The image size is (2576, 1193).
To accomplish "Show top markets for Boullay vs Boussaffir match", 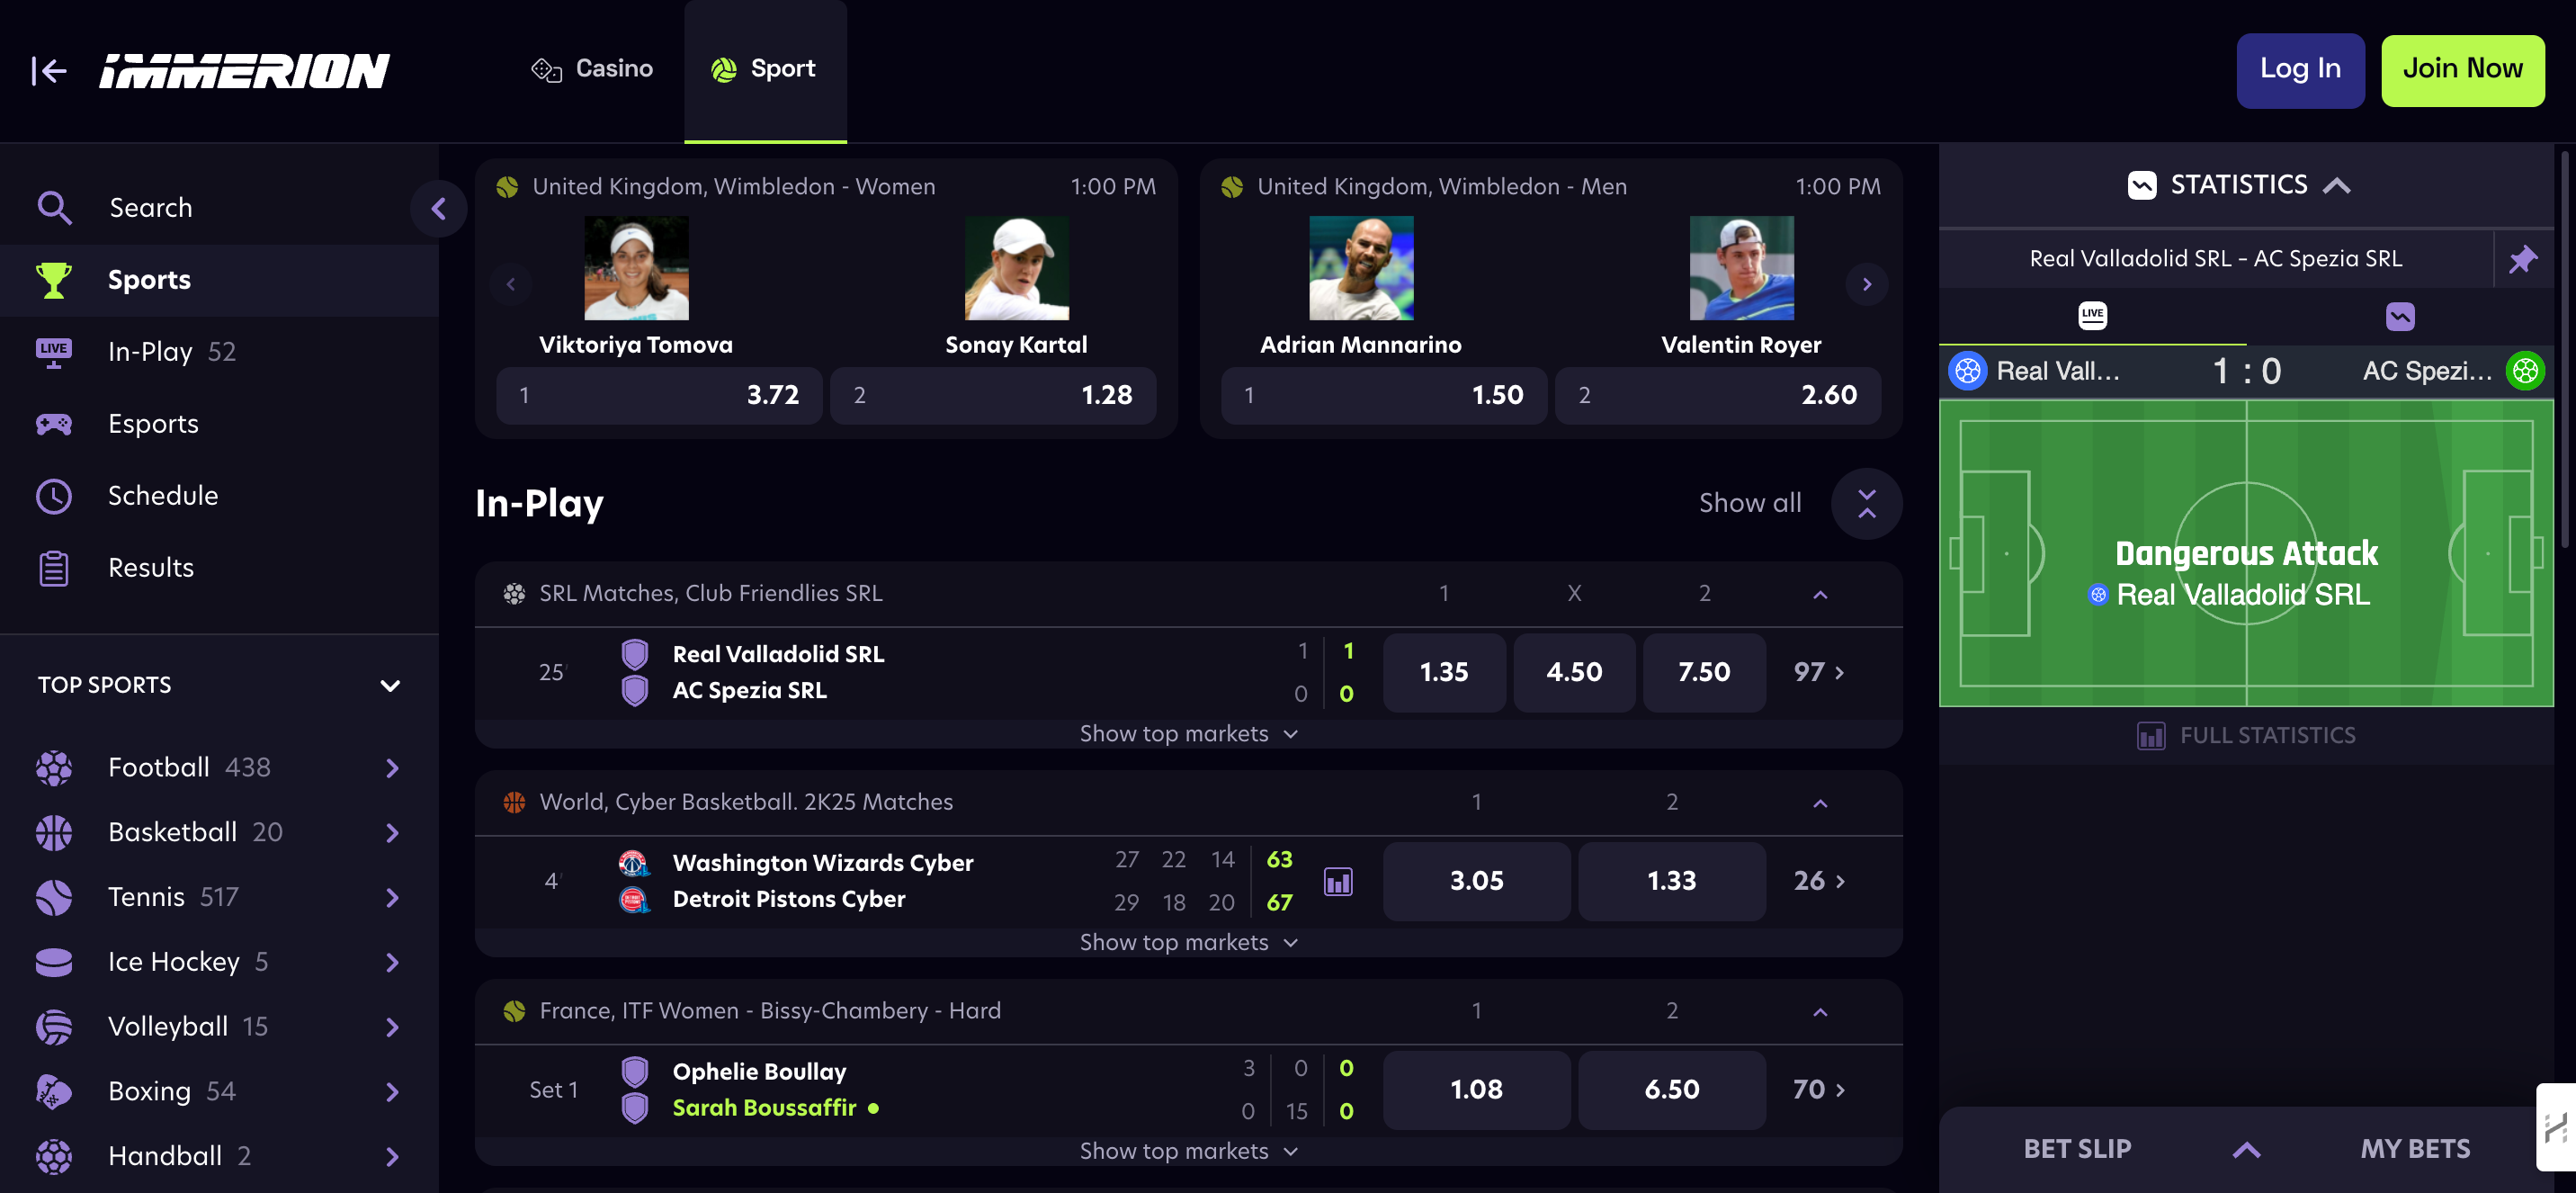I will (x=1188, y=1151).
